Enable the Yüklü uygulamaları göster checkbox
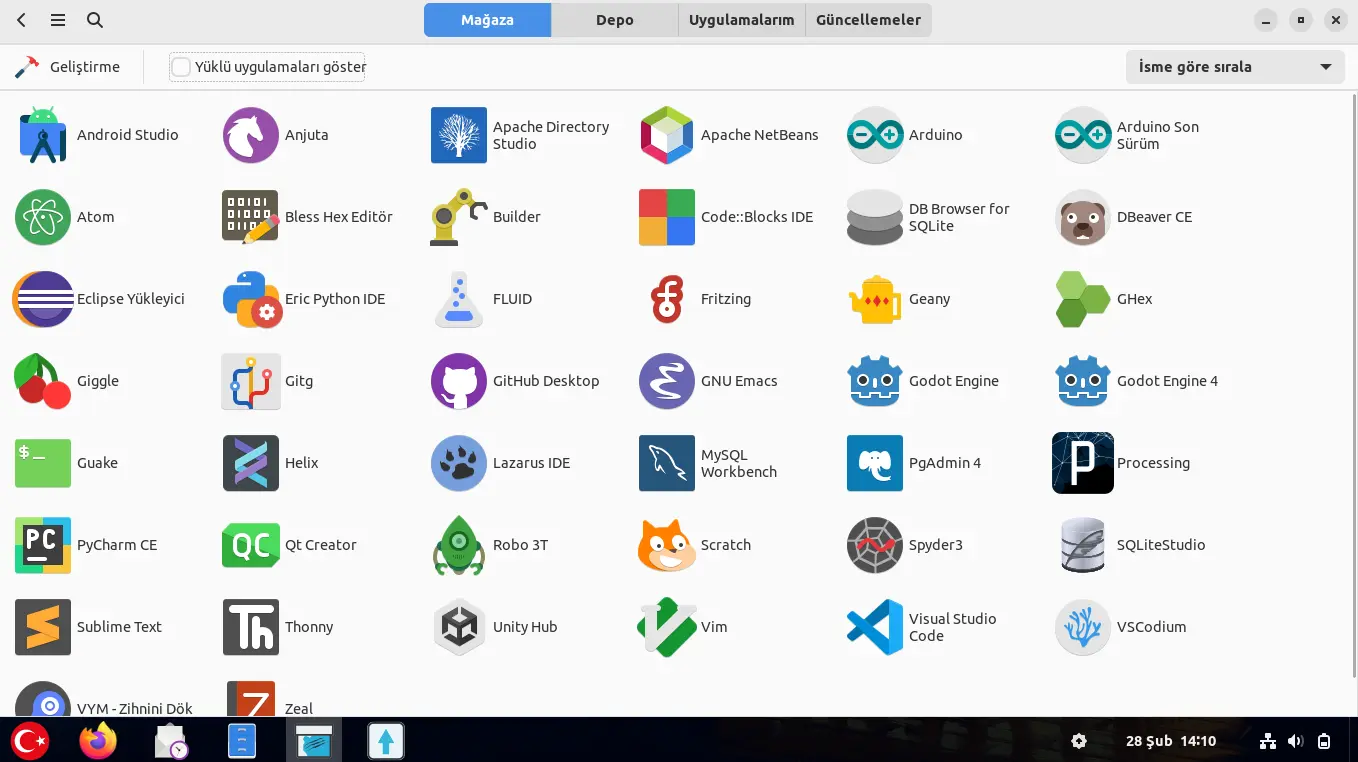The width and height of the screenshot is (1358, 762). (181, 67)
